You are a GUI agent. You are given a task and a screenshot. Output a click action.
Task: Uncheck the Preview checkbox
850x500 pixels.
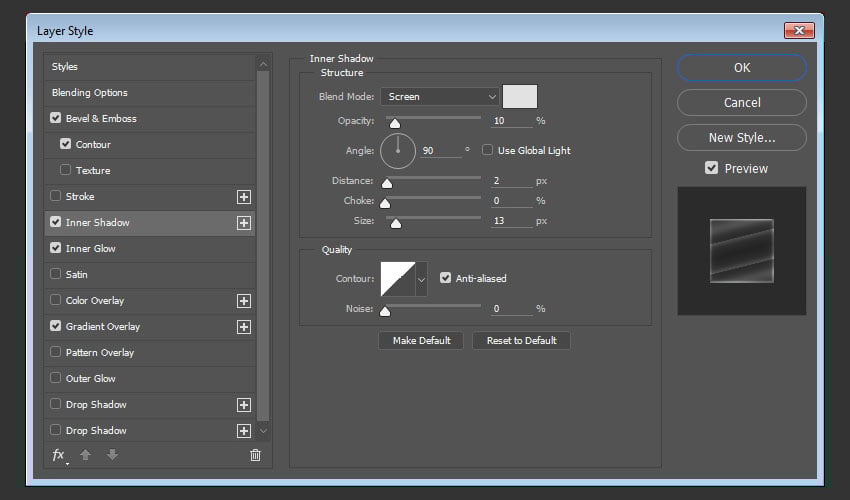[711, 168]
